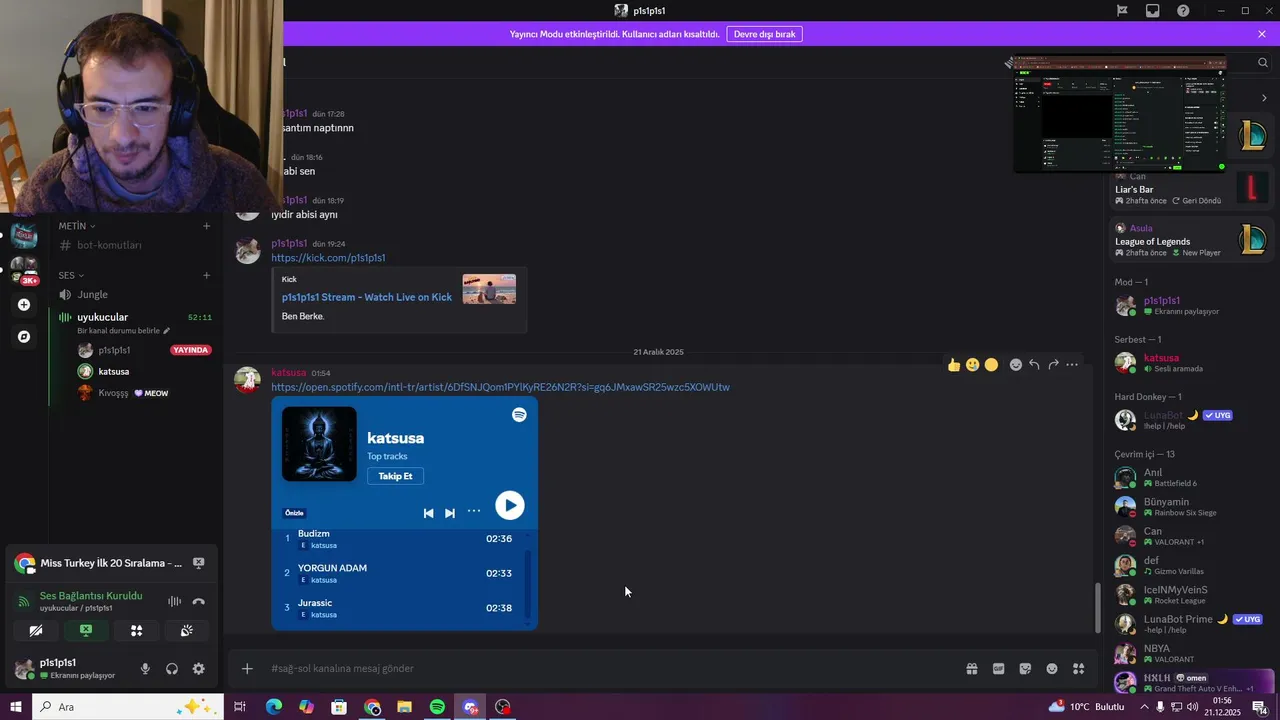The image size is (1280, 720).
Task: Toggle noise suppression waveform icon
Action: pos(174,601)
